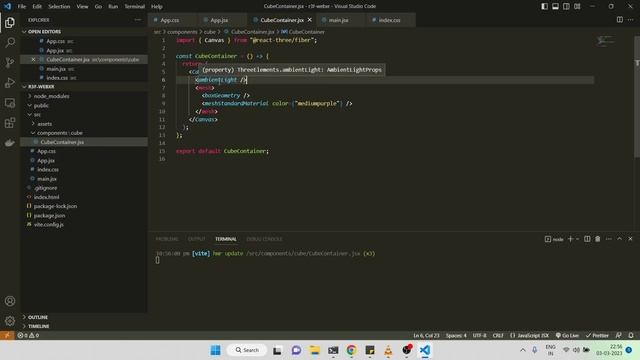Open the File menu

pyautogui.click(x=22, y=6)
